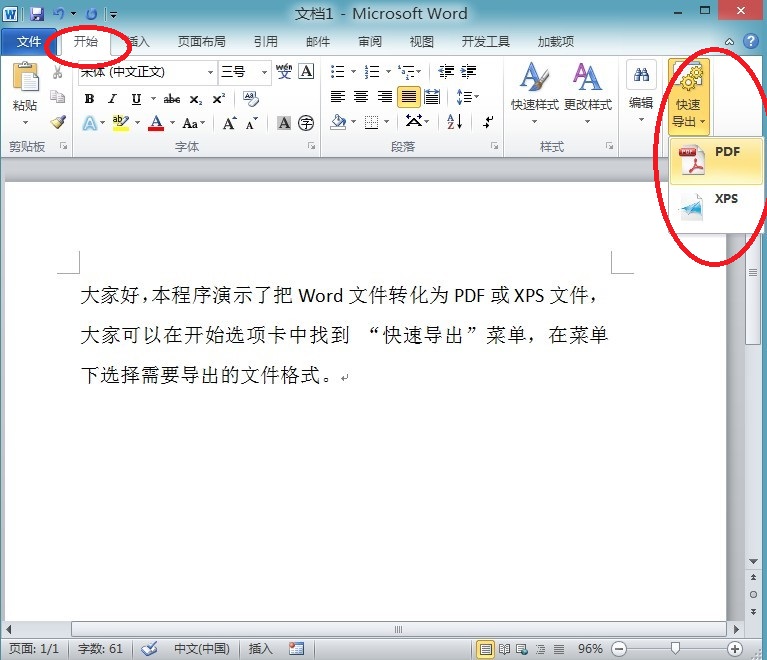Center align the paragraph
Image resolution: width=767 pixels, height=660 pixels.
pyautogui.click(x=361, y=96)
